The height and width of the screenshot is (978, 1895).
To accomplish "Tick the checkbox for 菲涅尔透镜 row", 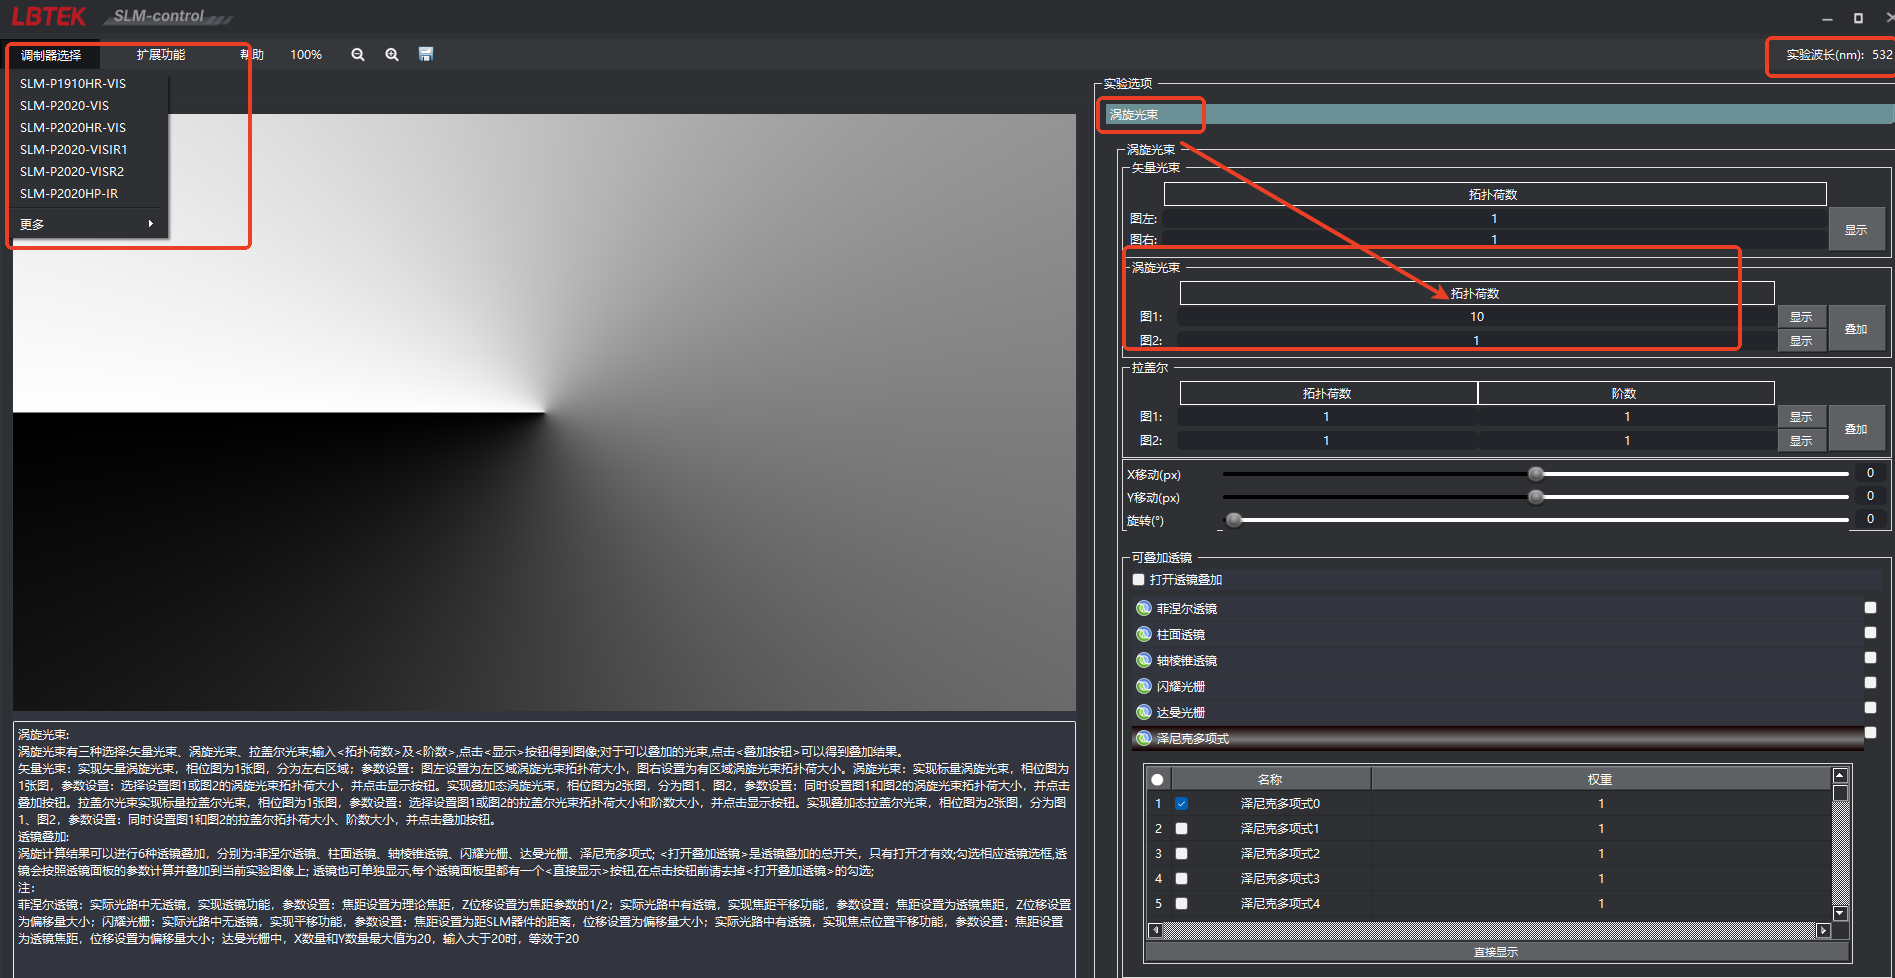I will click(x=1870, y=607).
